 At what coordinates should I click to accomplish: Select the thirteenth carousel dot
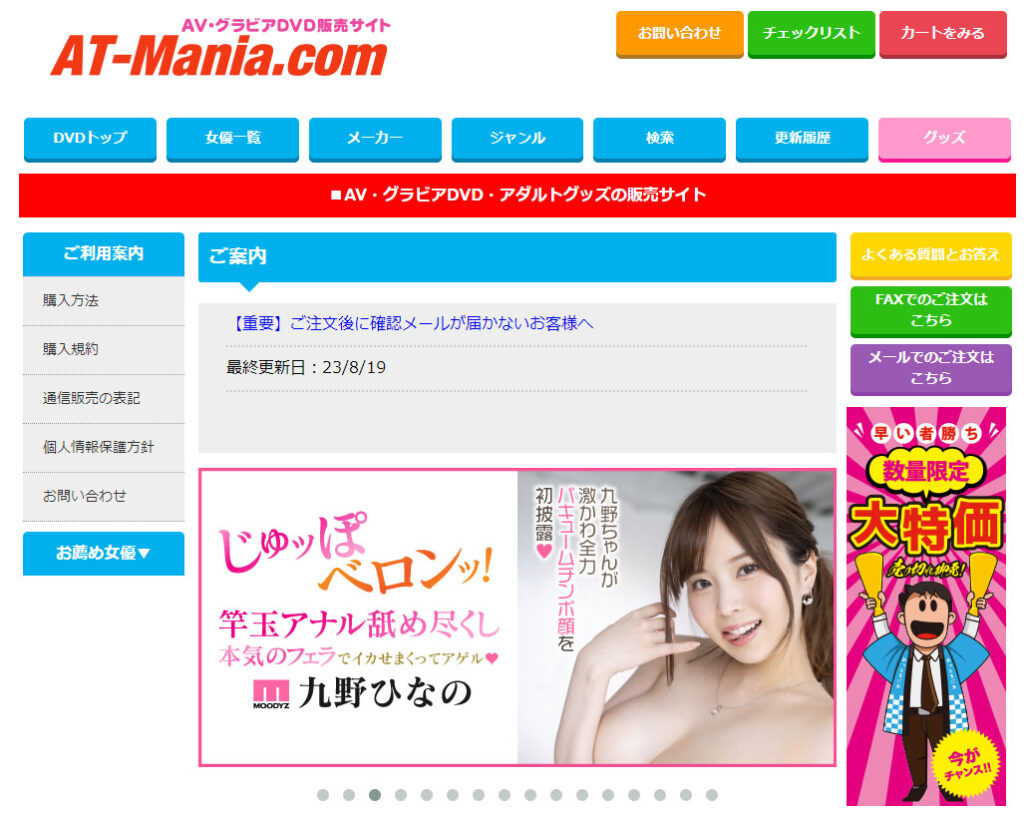point(634,795)
